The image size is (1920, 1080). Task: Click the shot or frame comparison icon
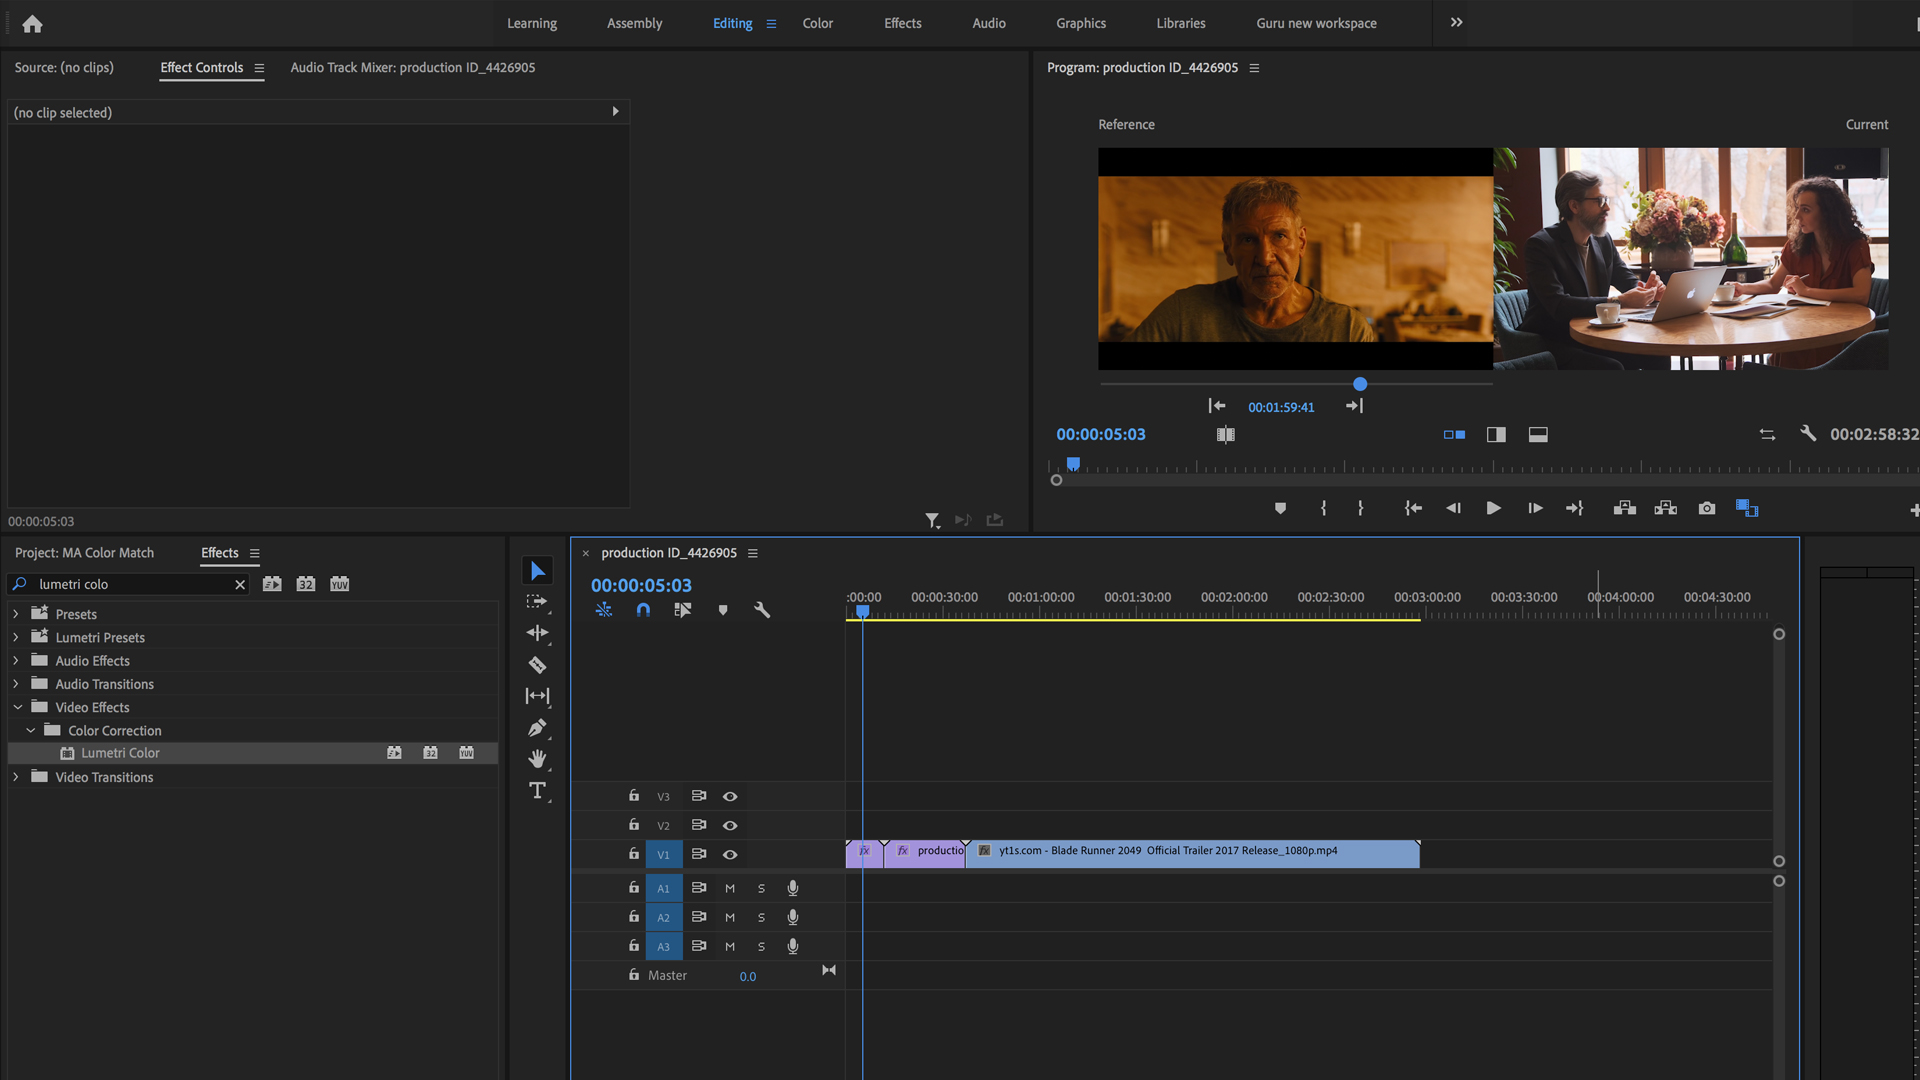point(1225,434)
